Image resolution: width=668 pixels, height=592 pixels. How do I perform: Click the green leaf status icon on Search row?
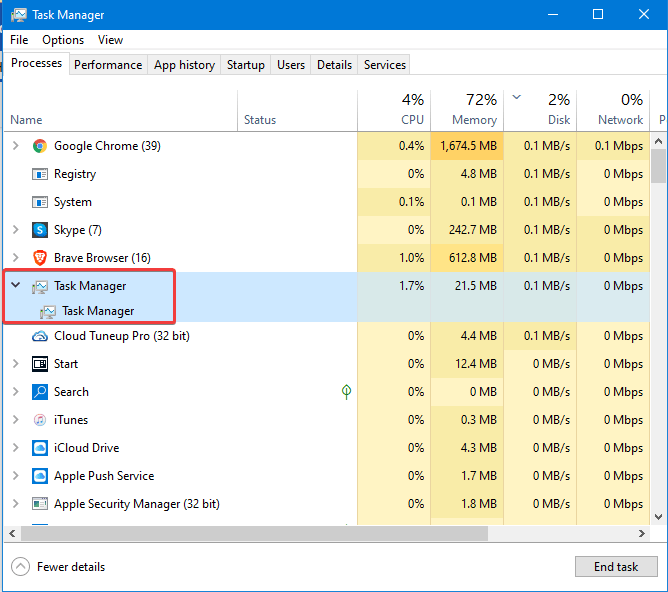pyautogui.click(x=346, y=392)
